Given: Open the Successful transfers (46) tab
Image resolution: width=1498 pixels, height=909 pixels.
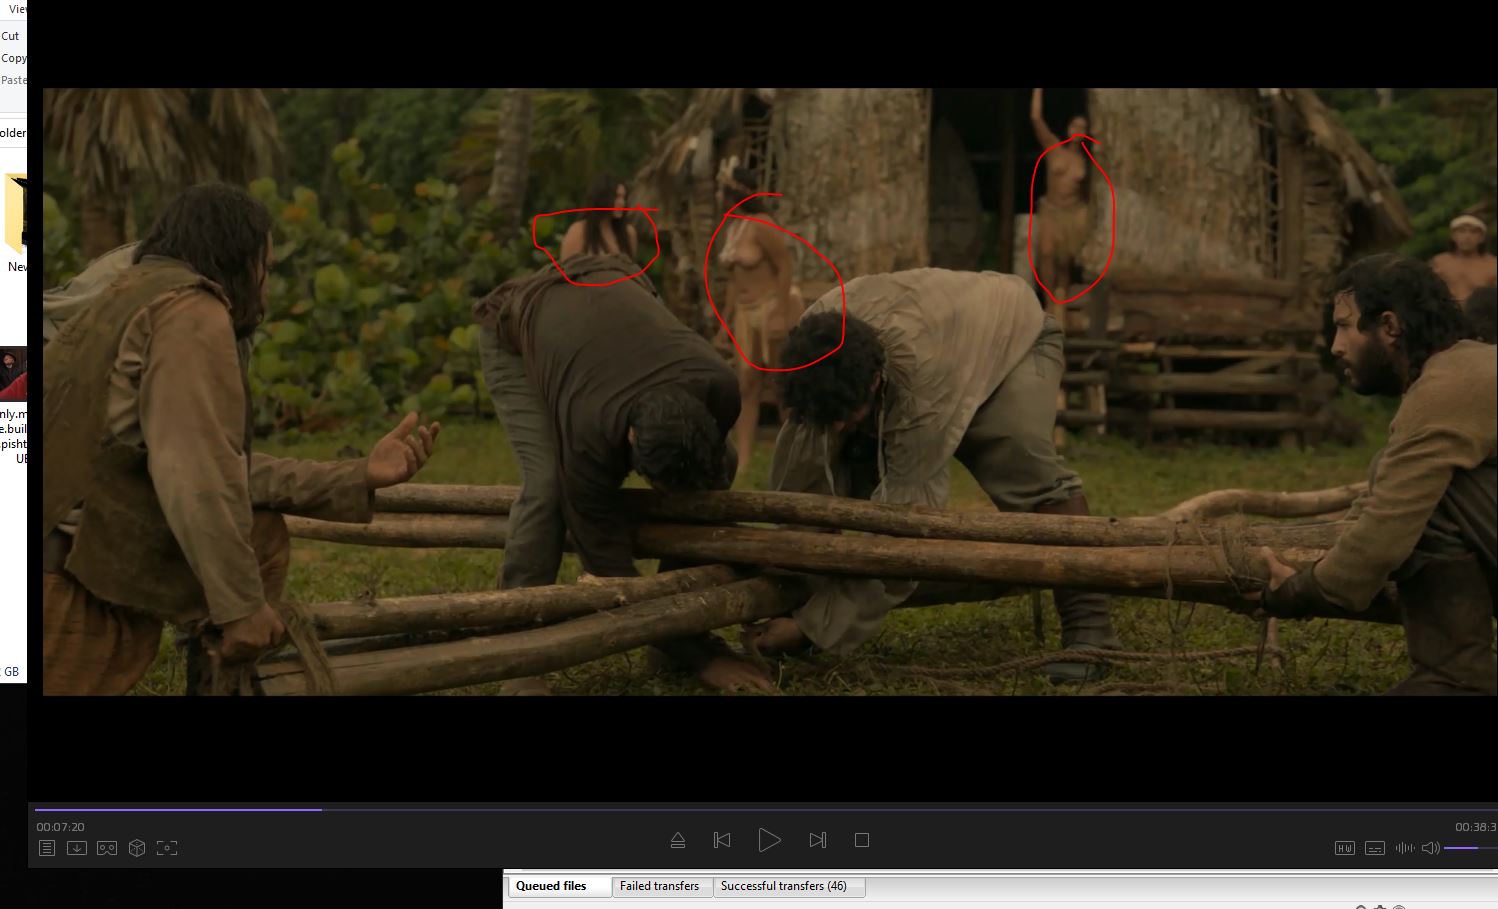Looking at the screenshot, I should pos(783,886).
